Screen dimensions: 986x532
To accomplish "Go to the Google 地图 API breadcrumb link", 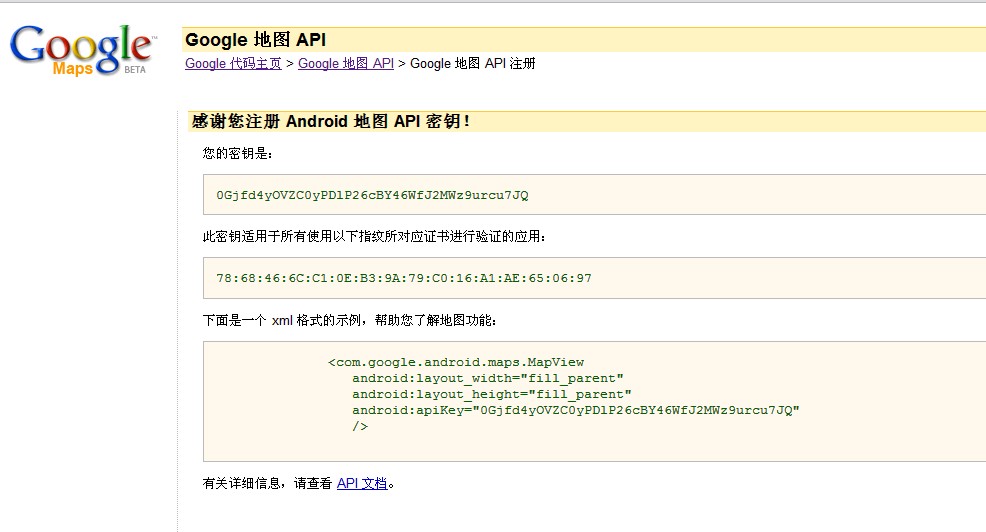I will 346,64.
